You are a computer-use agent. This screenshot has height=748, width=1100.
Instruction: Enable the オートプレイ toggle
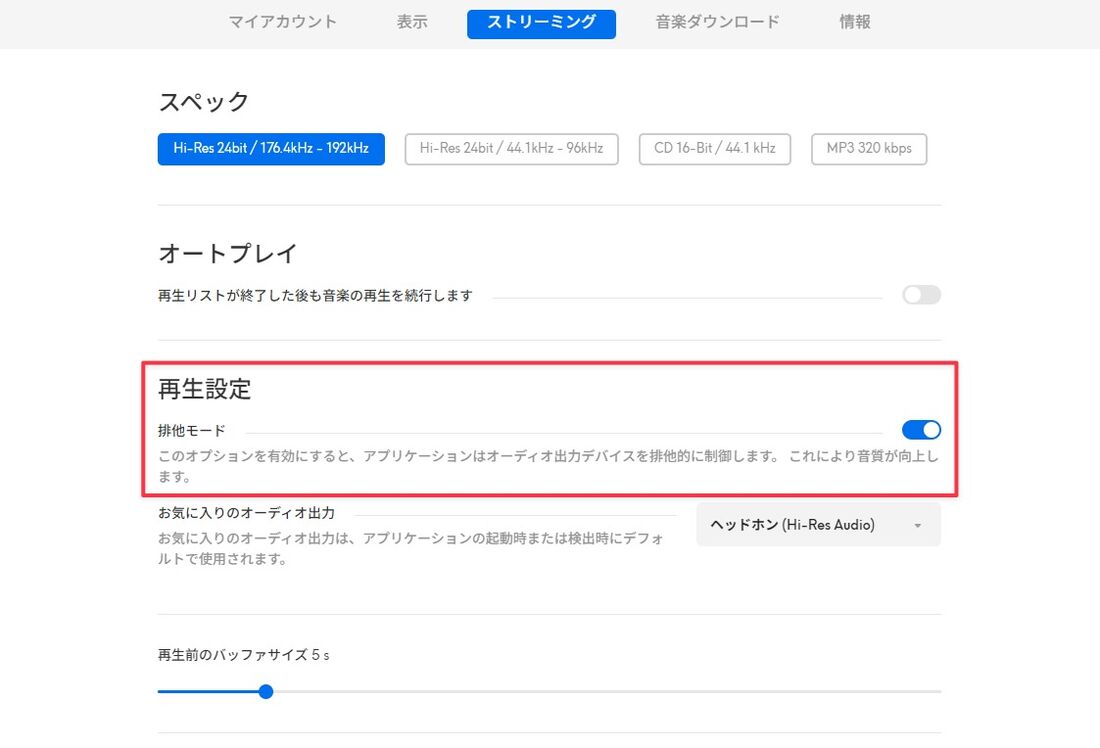tap(920, 294)
